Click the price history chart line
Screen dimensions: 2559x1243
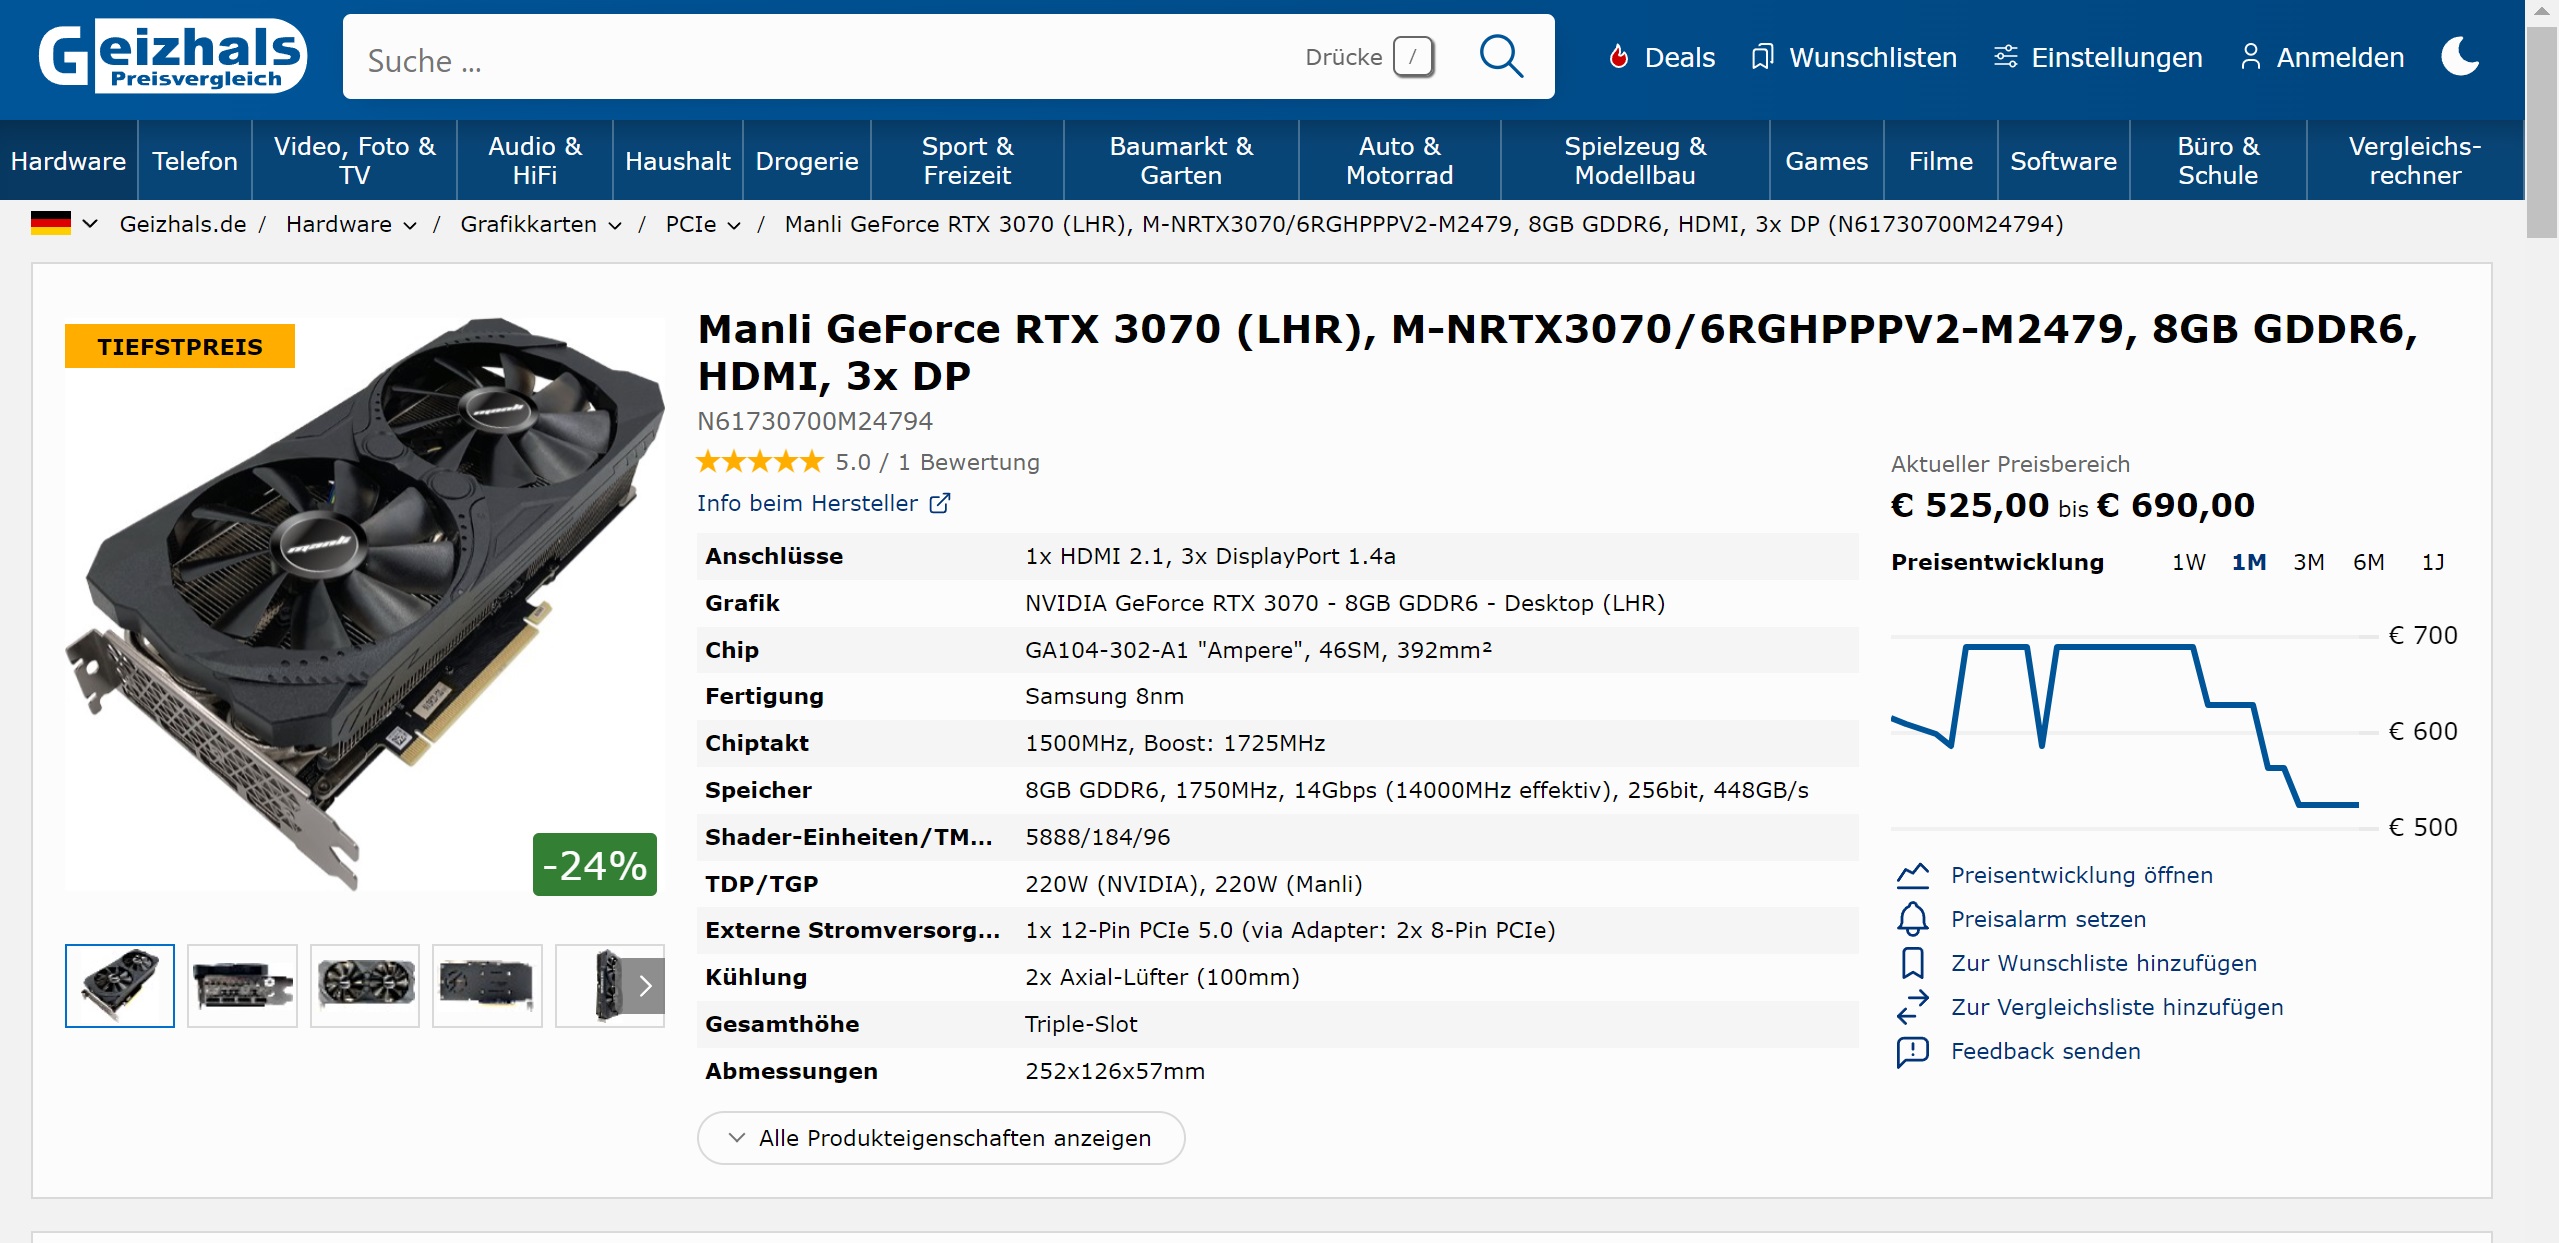pyautogui.click(x=2120, y=648)
